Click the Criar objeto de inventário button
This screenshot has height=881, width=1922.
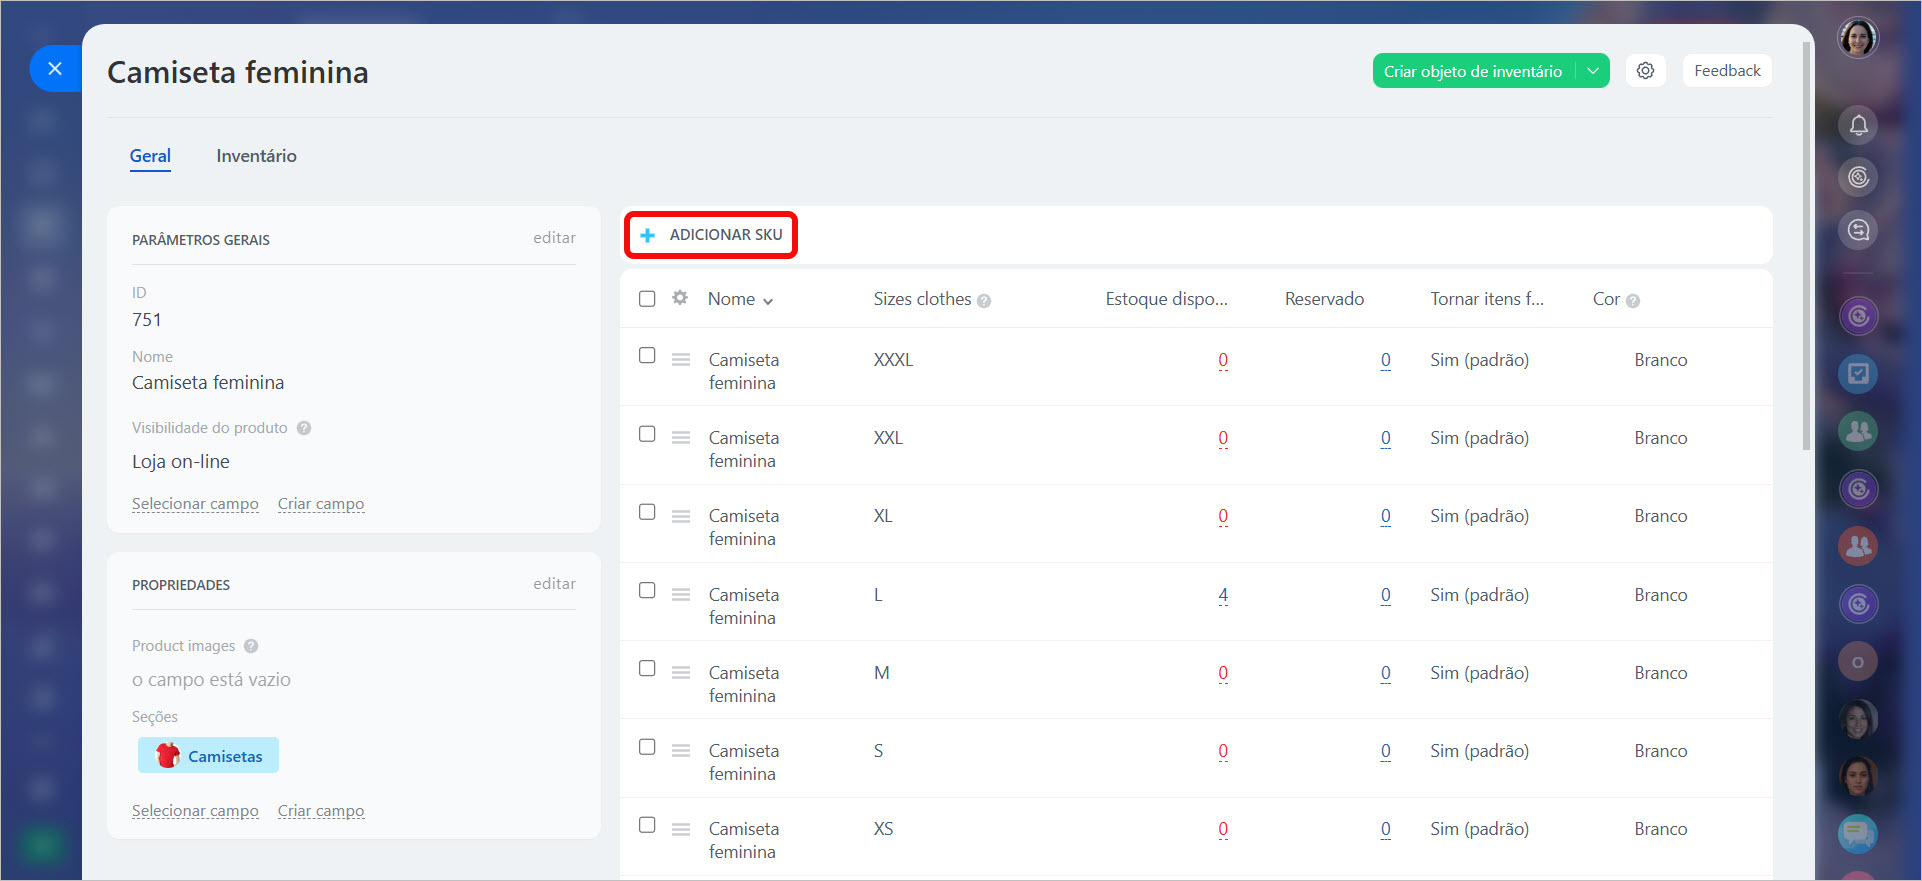[1473, 71]
